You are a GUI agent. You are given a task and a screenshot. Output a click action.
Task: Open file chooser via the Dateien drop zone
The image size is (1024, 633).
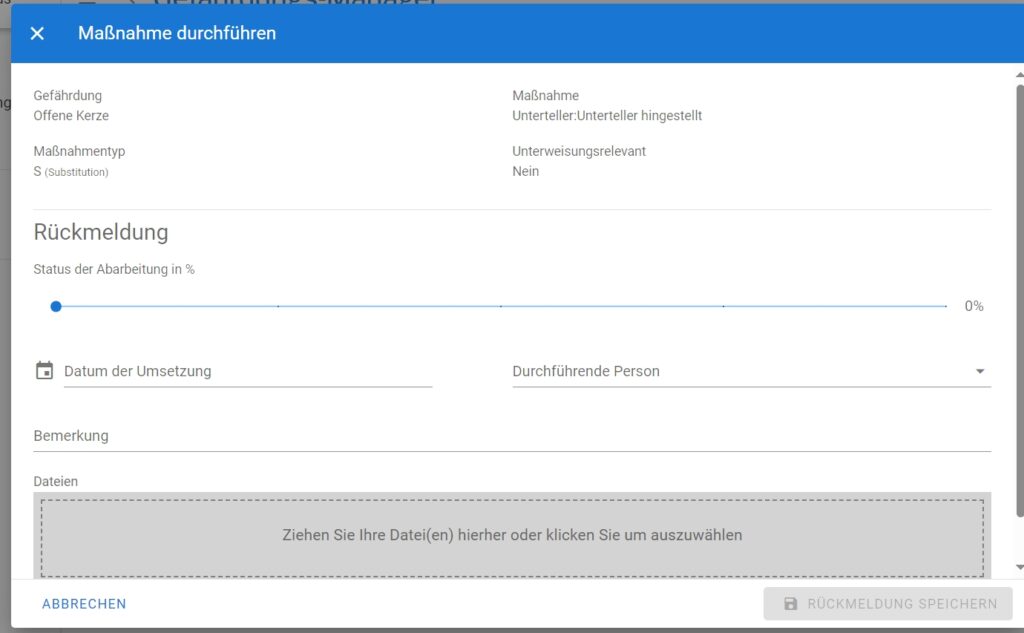511,535
